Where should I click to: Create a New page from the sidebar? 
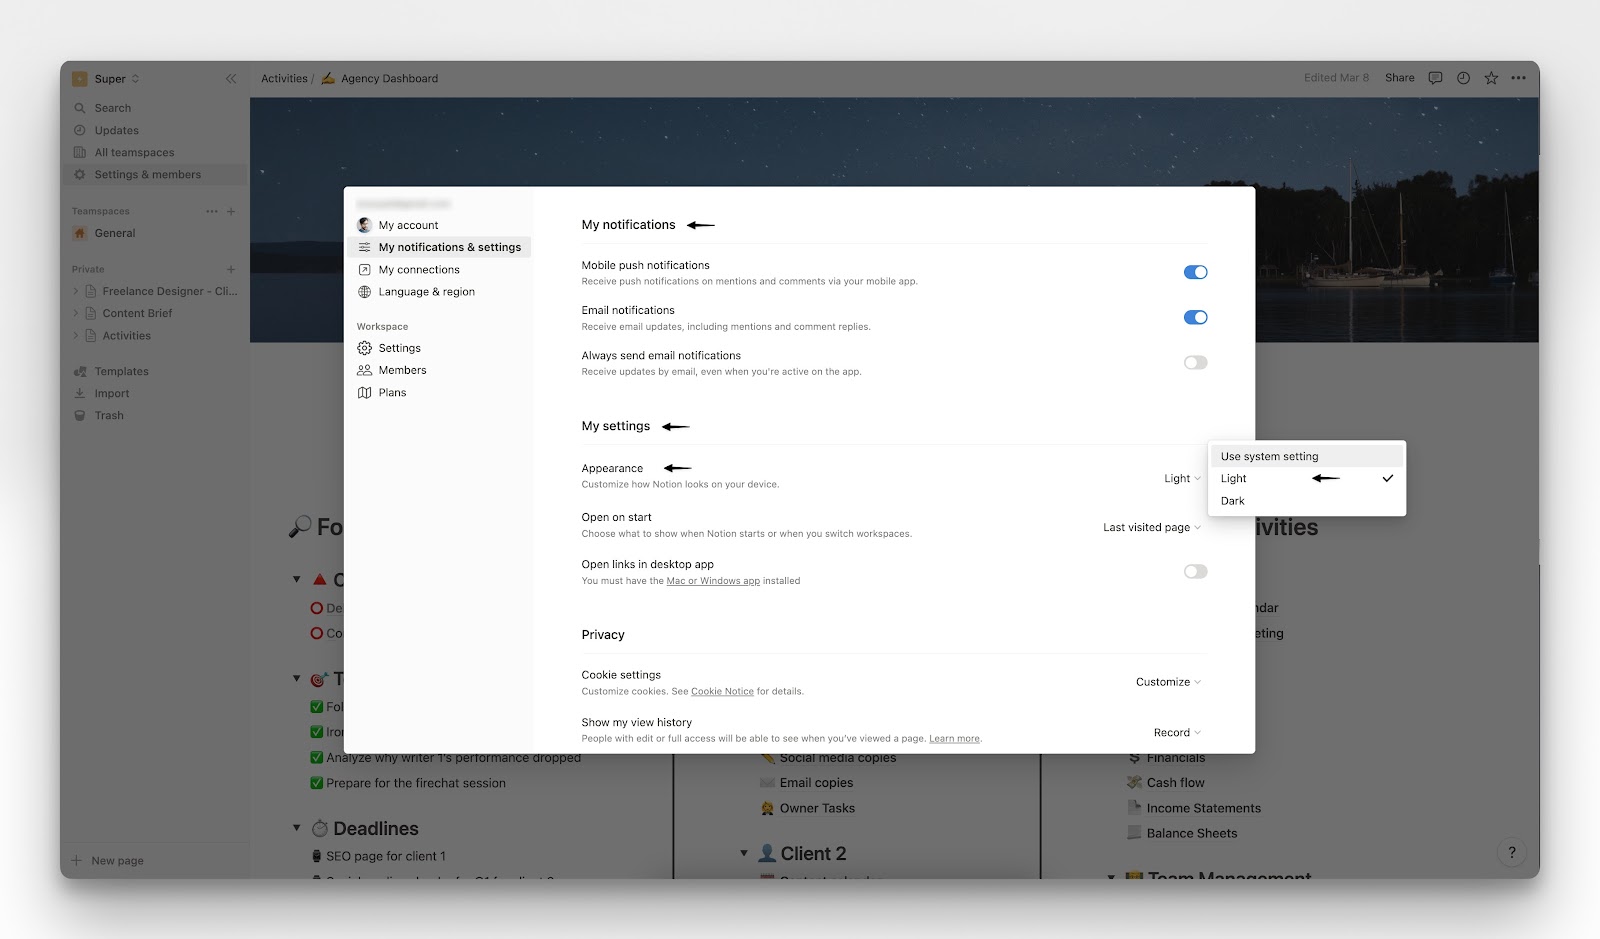pyautogui.click(x=108, y=860)
